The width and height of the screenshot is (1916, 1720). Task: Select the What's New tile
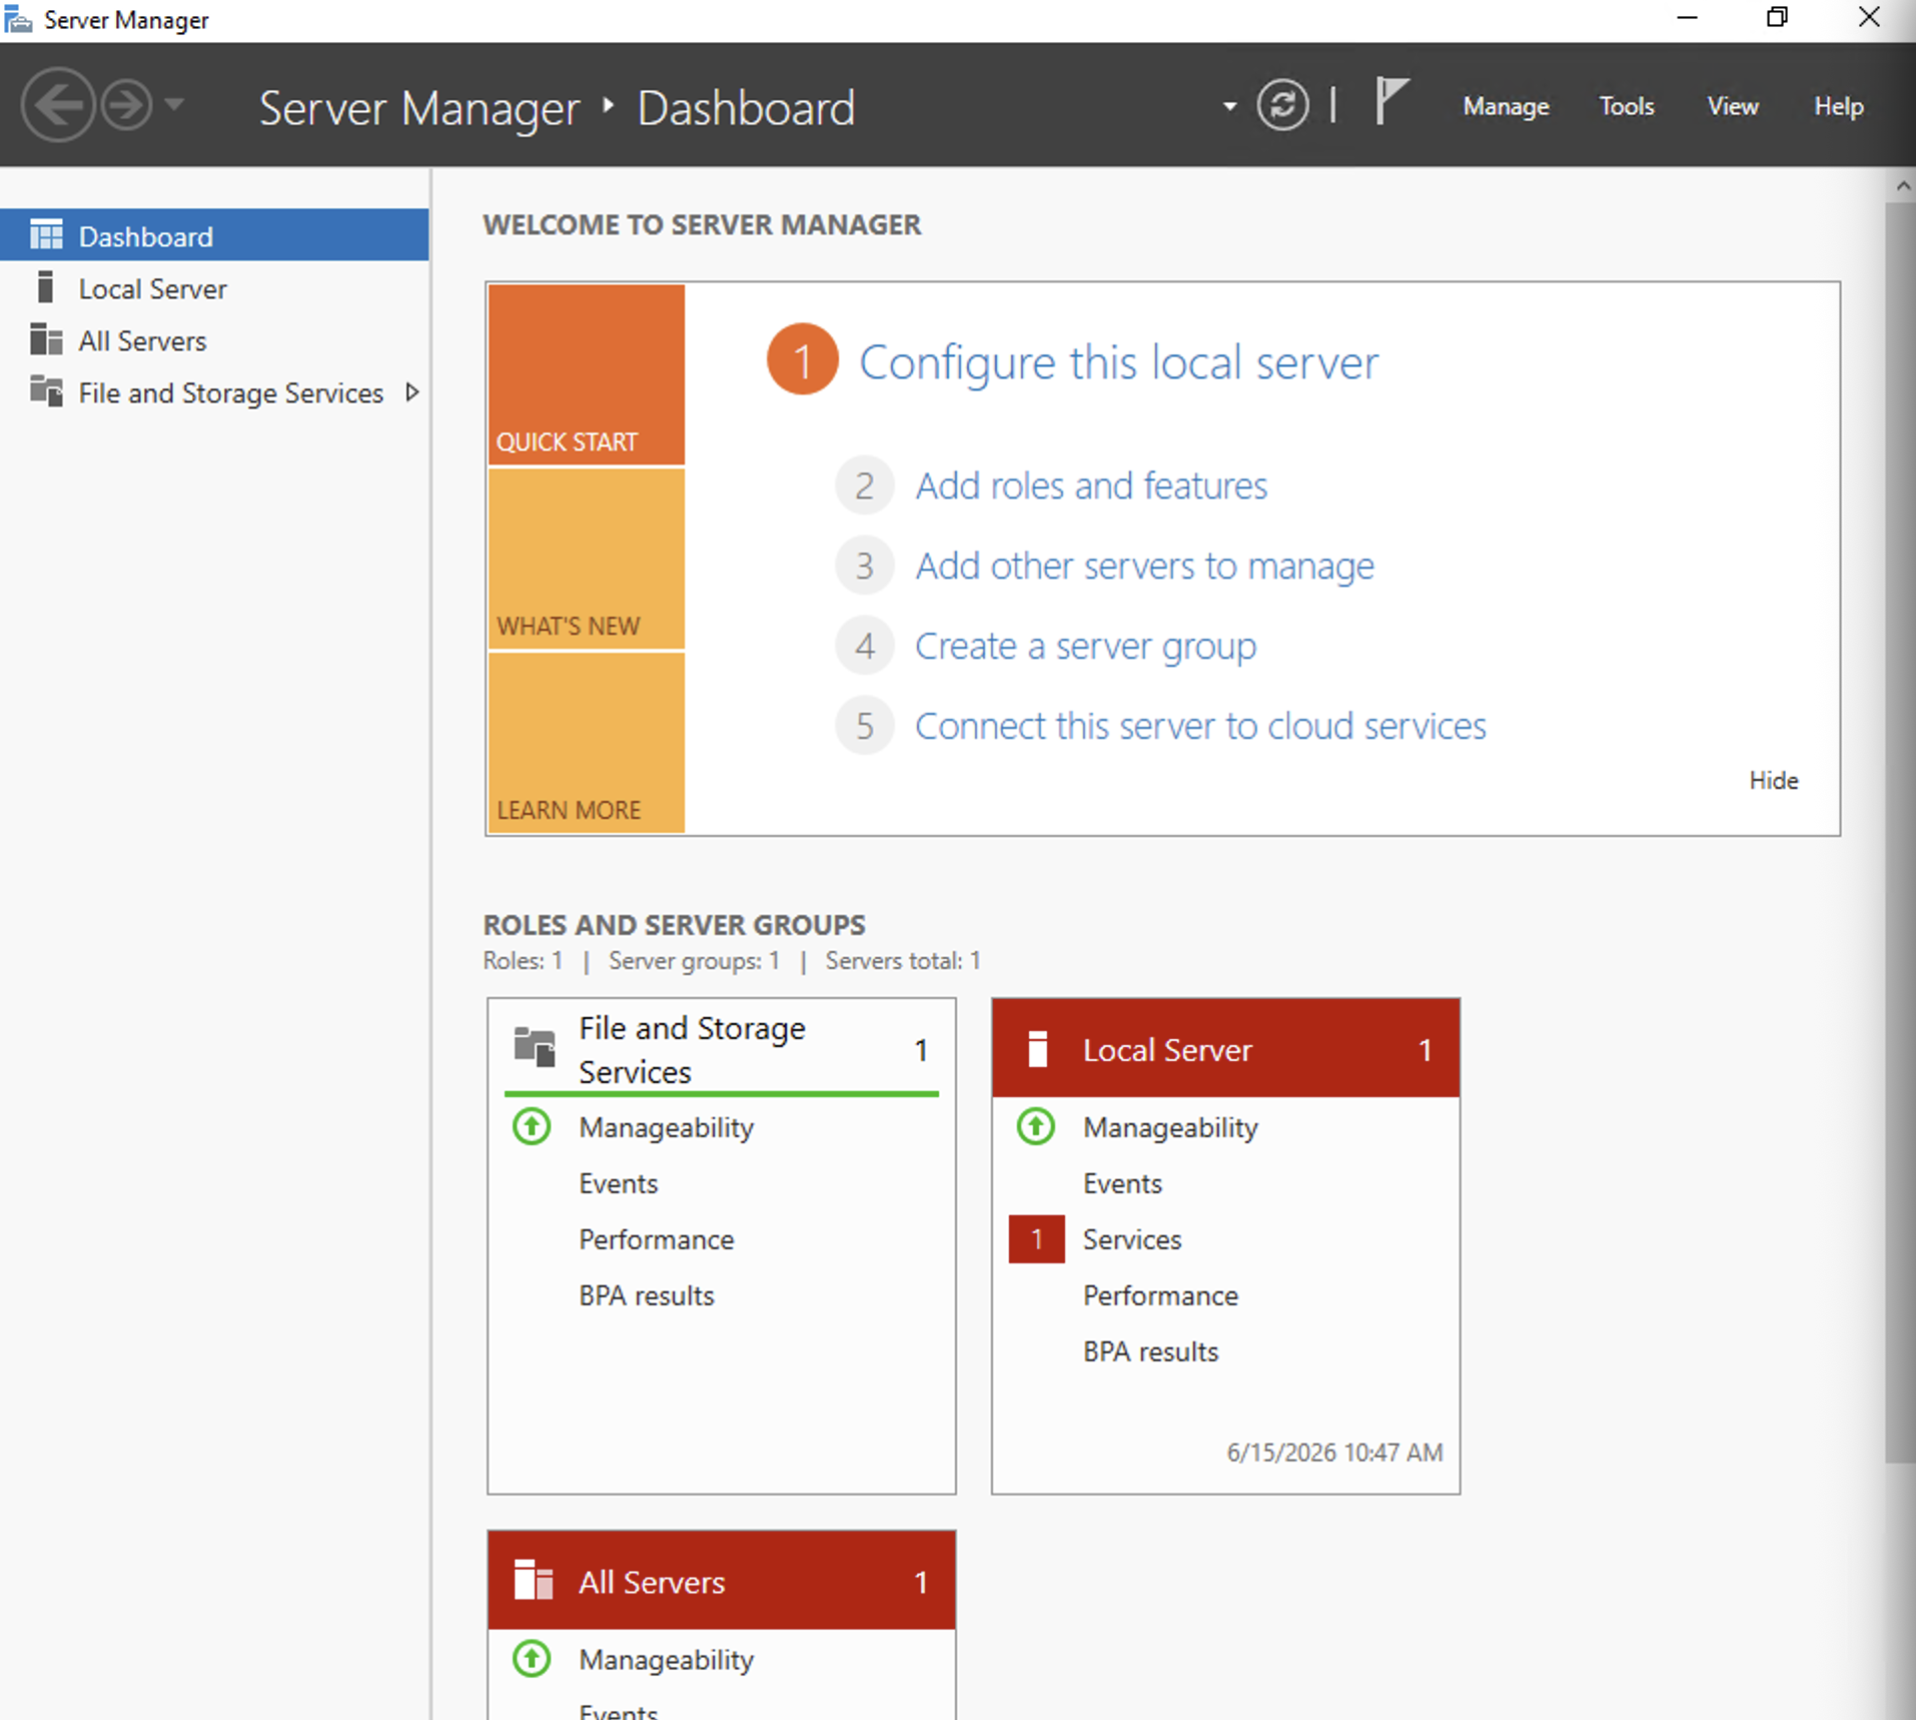tap(586, 559)
